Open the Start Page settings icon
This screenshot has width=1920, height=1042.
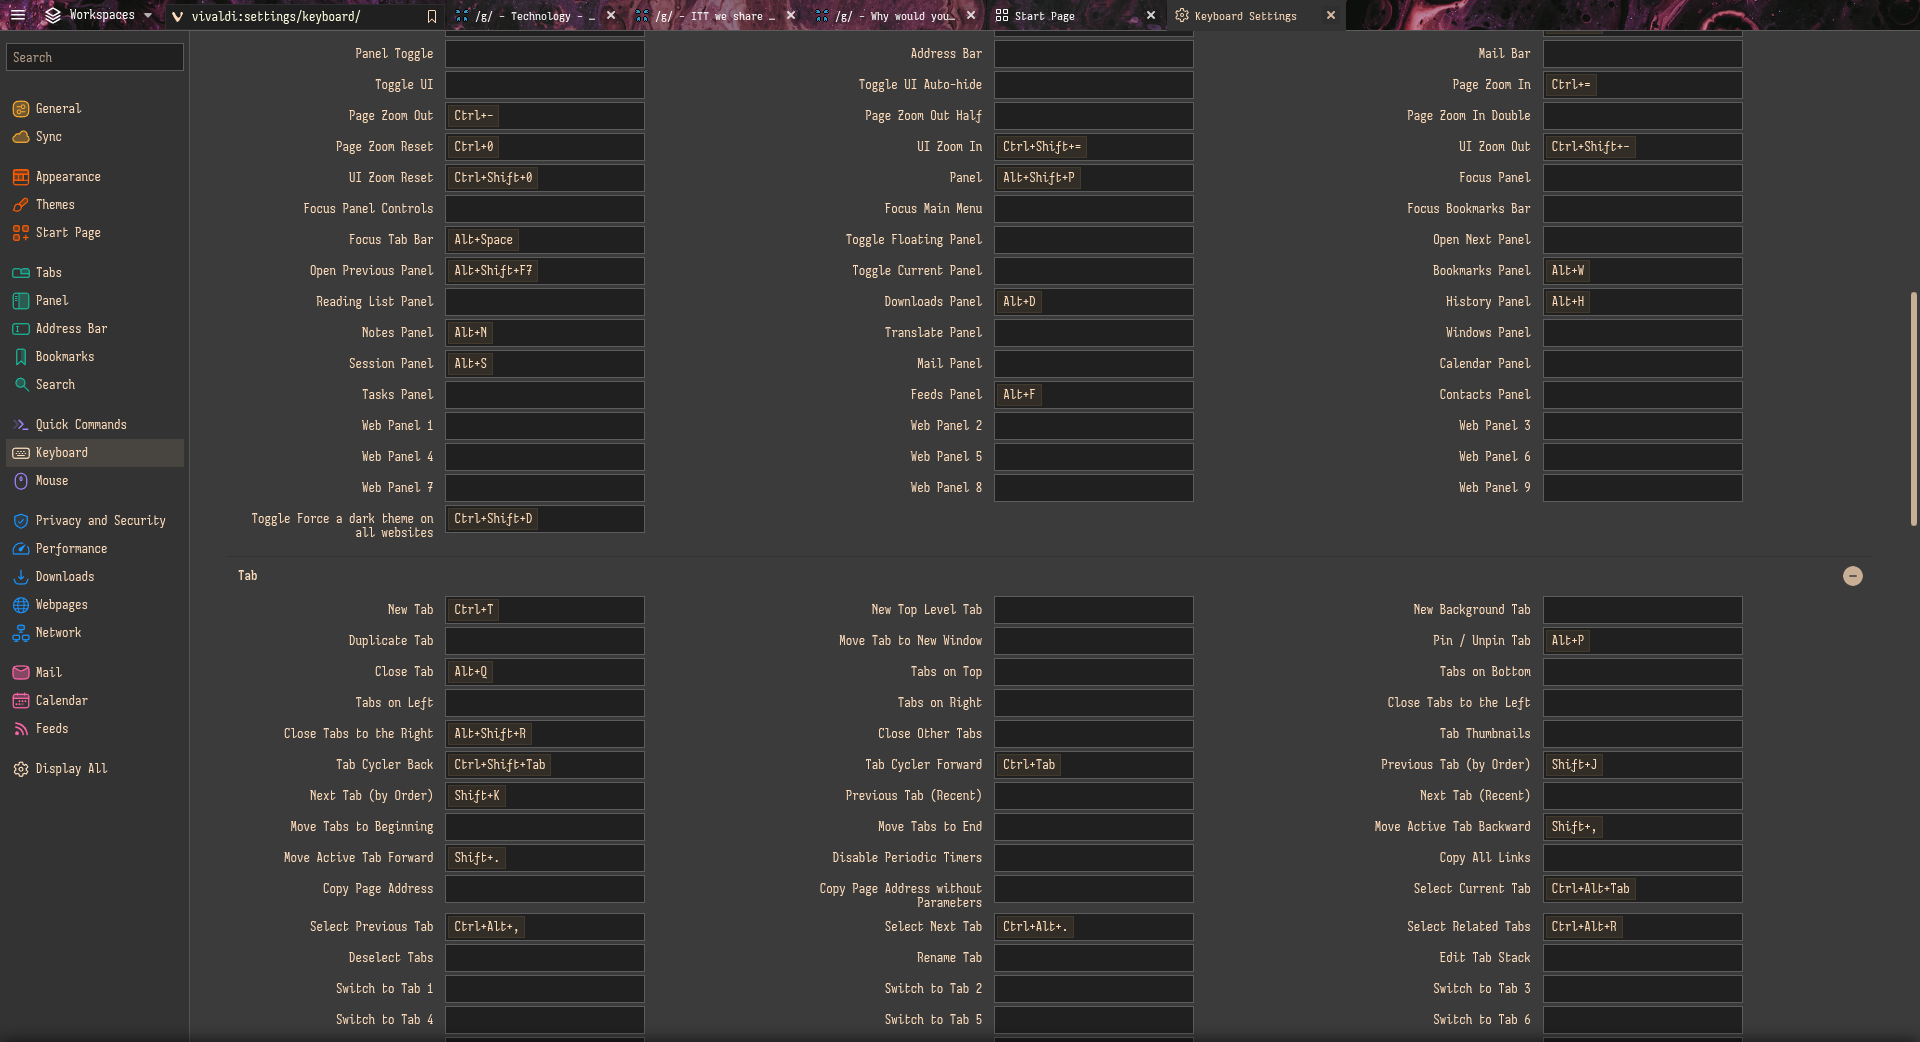[21, 233]
